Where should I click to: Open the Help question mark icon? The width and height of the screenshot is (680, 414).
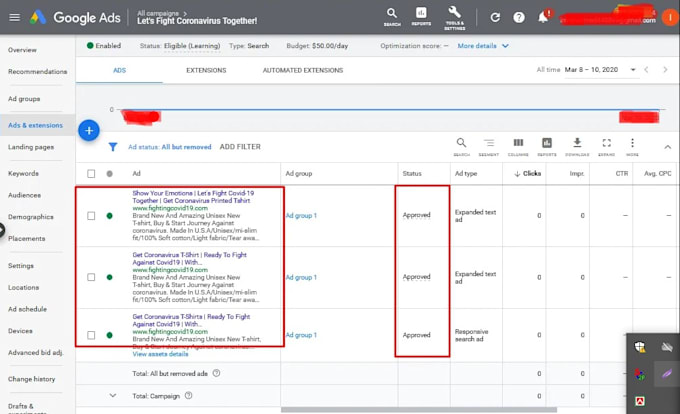click(519, 17)
